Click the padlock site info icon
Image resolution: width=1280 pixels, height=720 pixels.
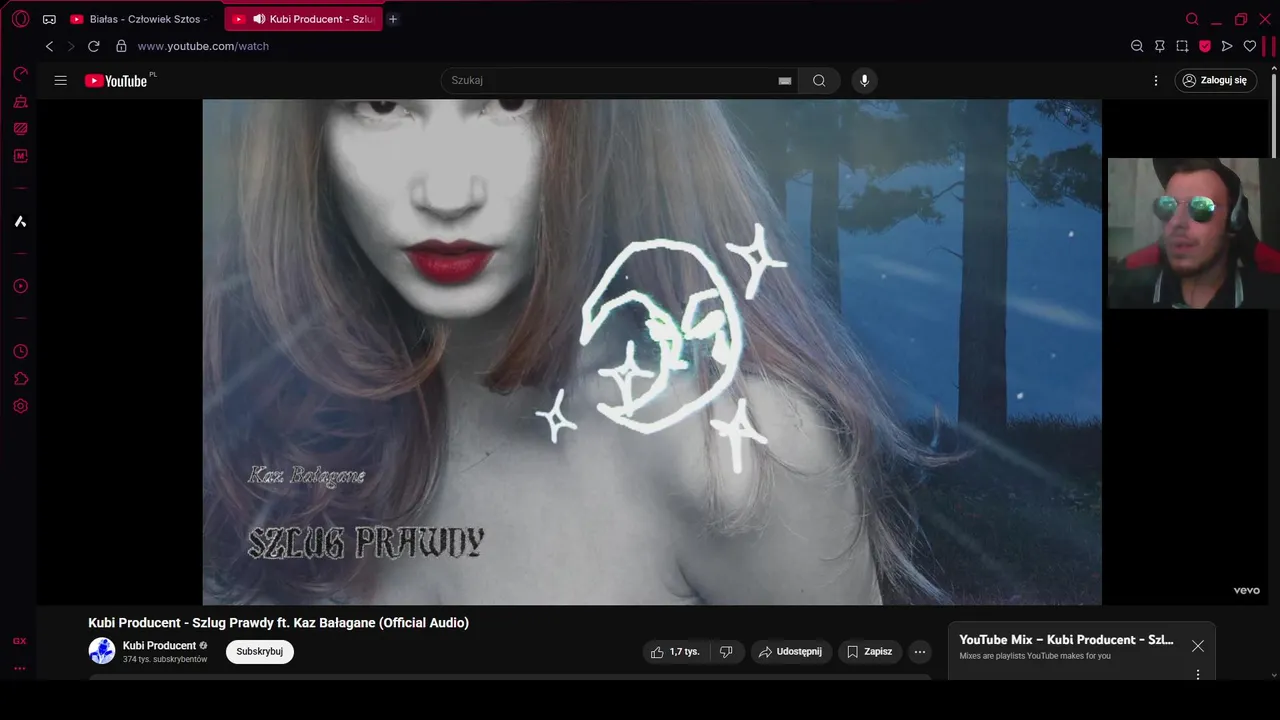tap(121, 46)
